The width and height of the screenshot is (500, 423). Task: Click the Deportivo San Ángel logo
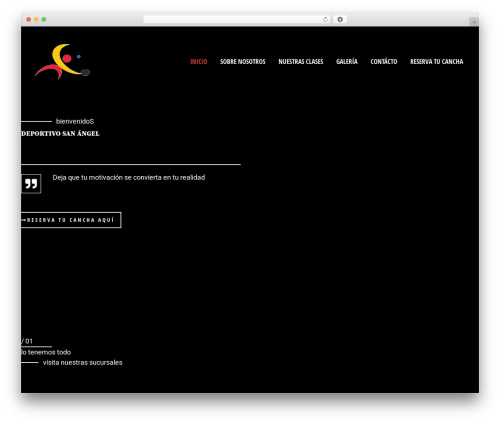click(x=62, y=62)
